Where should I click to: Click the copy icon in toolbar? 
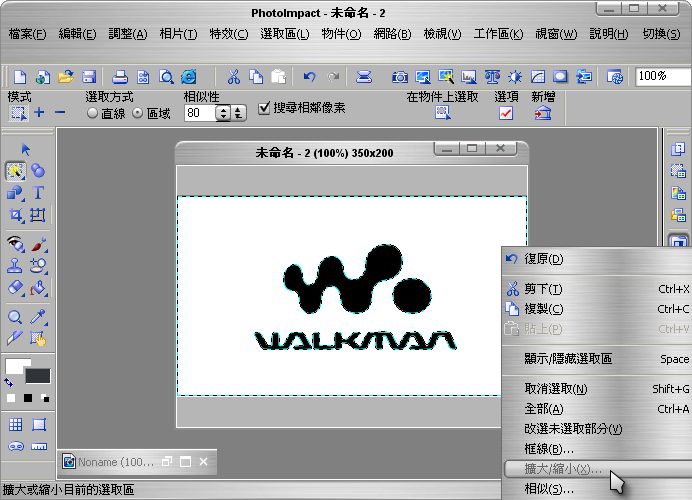click(x=256, y=77)
